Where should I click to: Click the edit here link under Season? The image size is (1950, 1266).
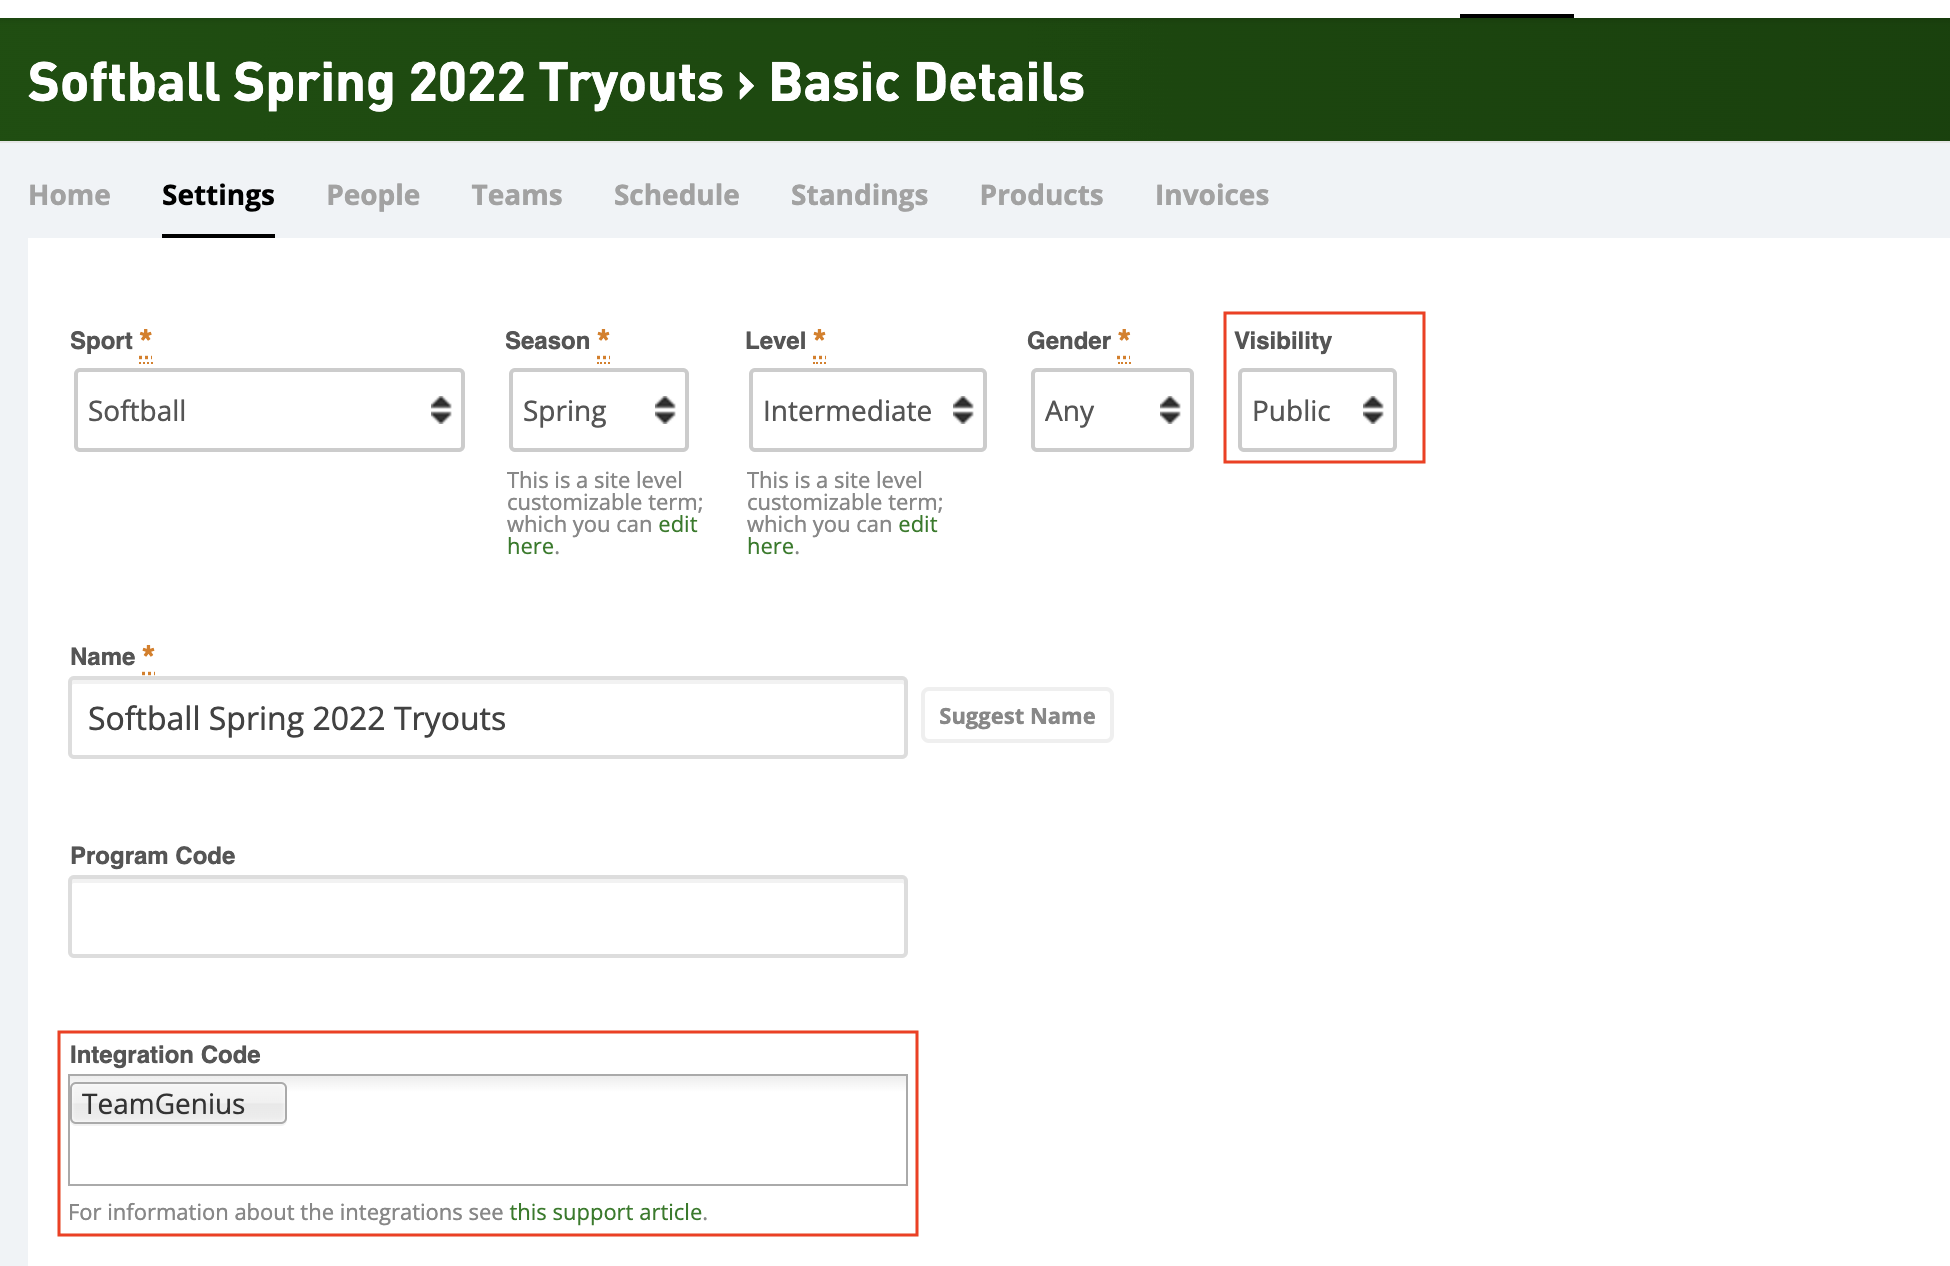click(677, 525)
